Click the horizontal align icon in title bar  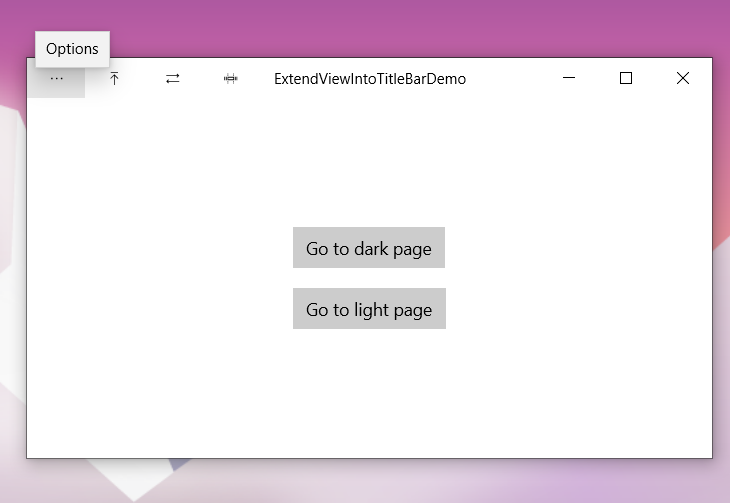coord(230,78)
